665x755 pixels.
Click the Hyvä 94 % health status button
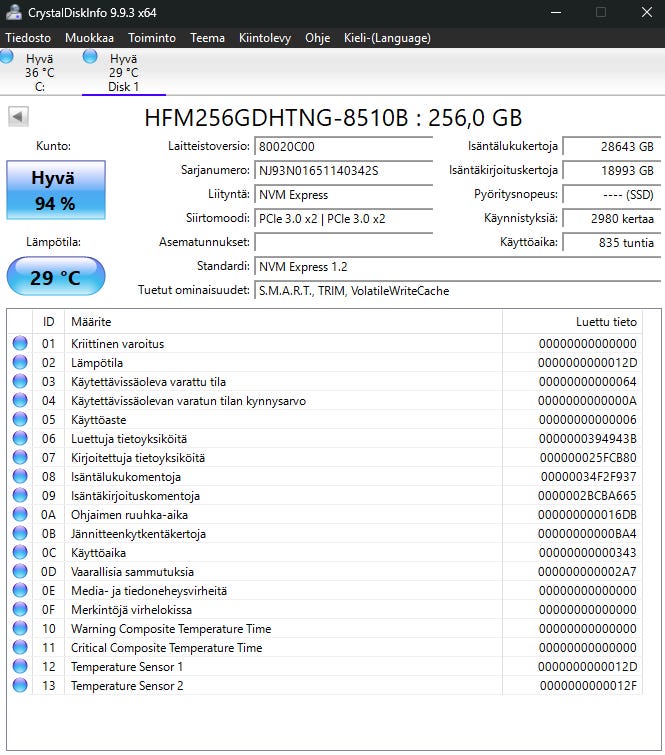click(56, 190)
